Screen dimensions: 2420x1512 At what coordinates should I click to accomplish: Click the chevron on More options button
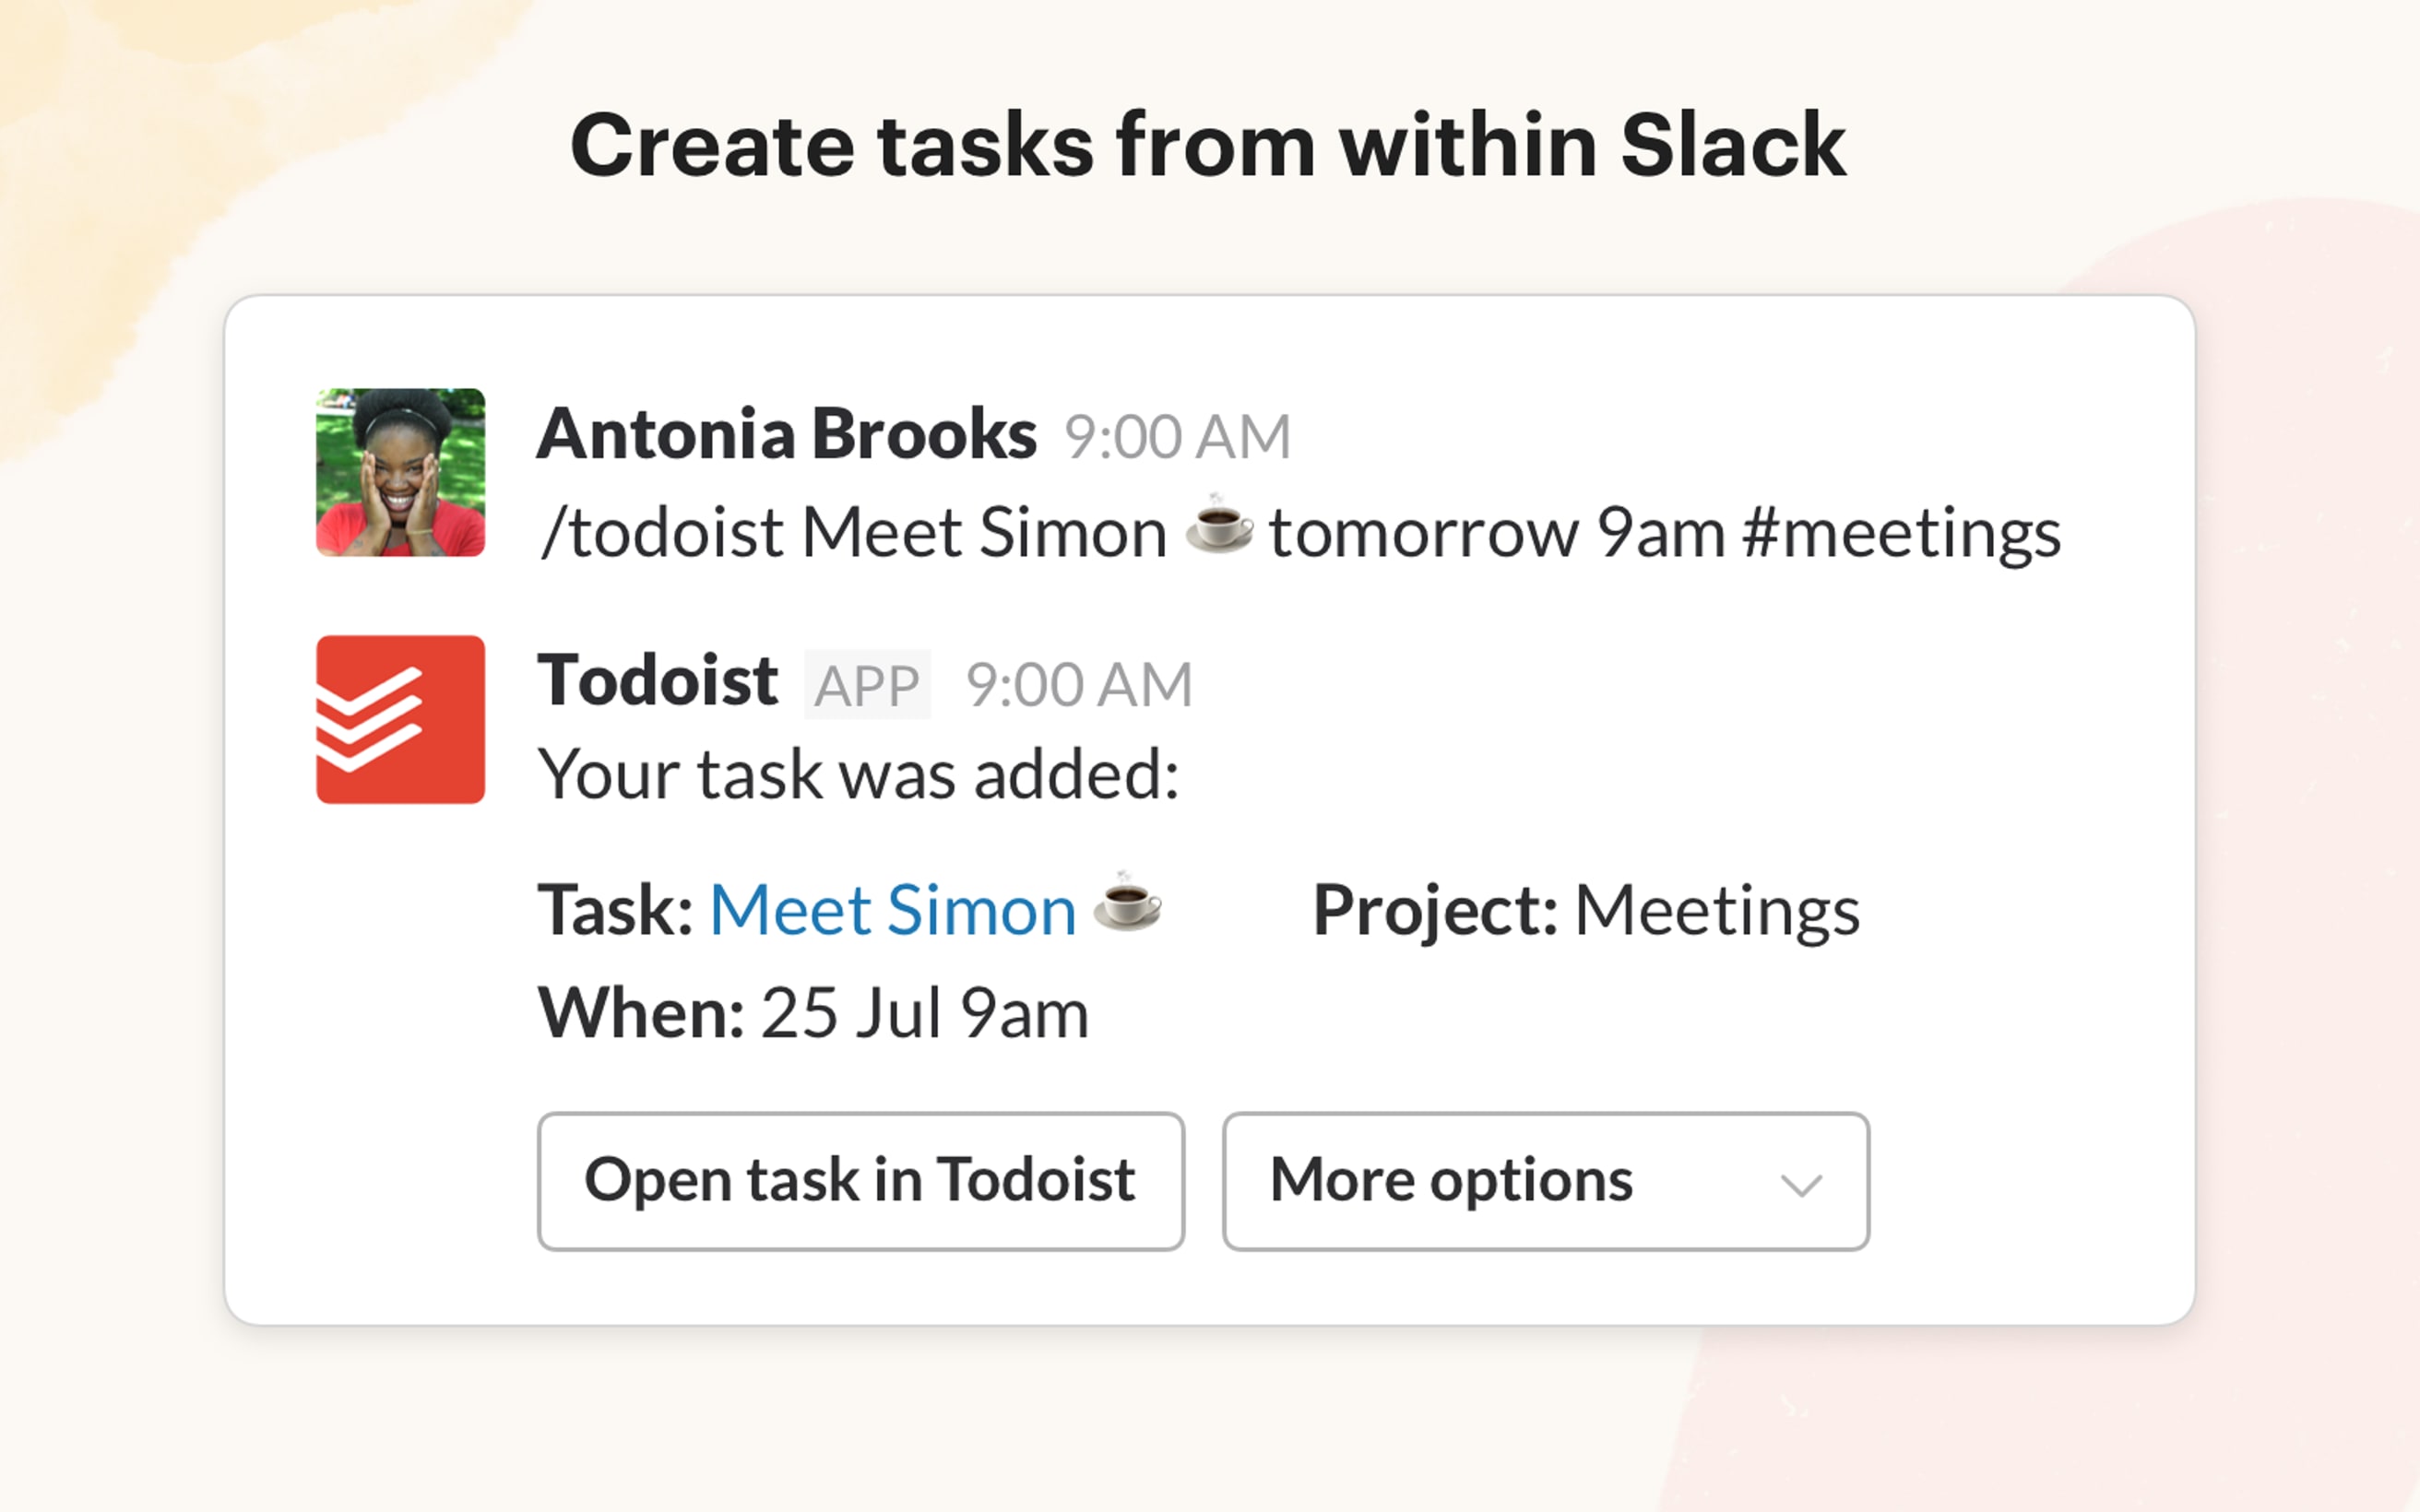tap(1802, 1185)
